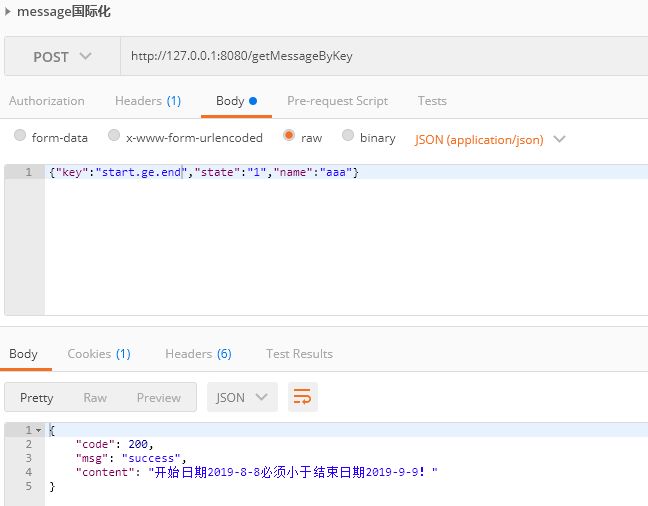Select the binary radio option
Screen dimensions: 648x506
(x=348, y=135)
